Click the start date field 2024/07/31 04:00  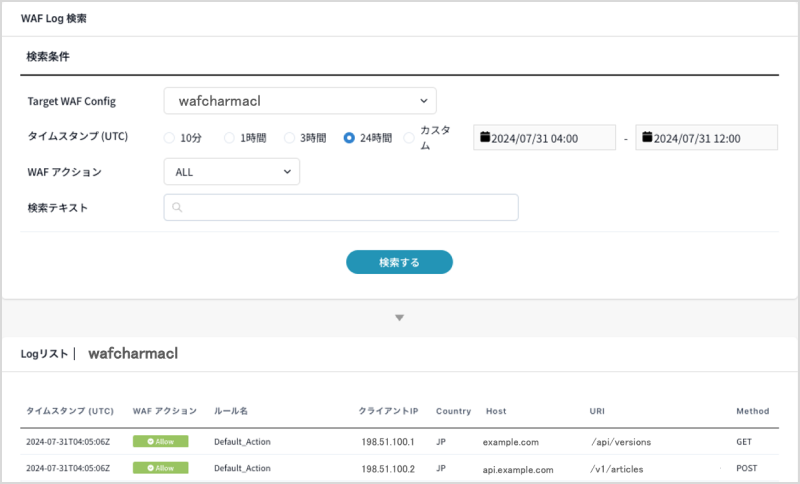click(x=544, y=138)
